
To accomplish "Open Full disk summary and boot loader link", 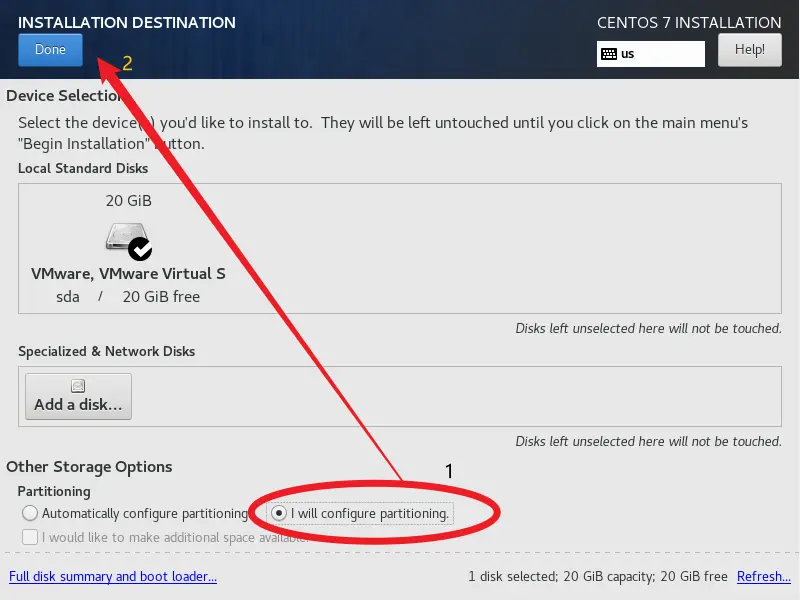I will pyautogui.click(x=113, y=577).
